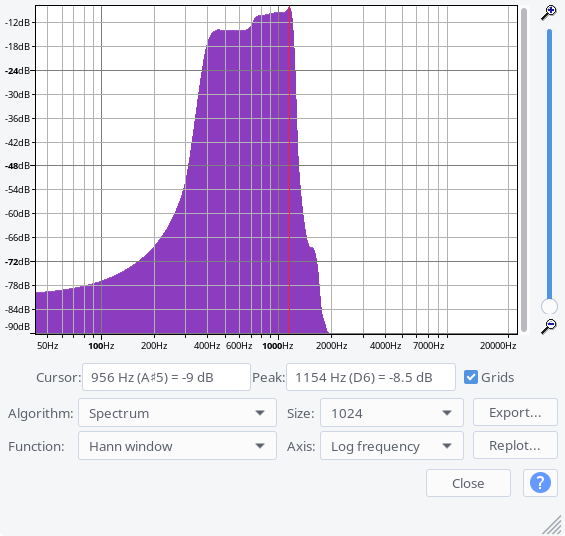
Task: Click the Cursor readout field
Action: [x=166, y=377]
